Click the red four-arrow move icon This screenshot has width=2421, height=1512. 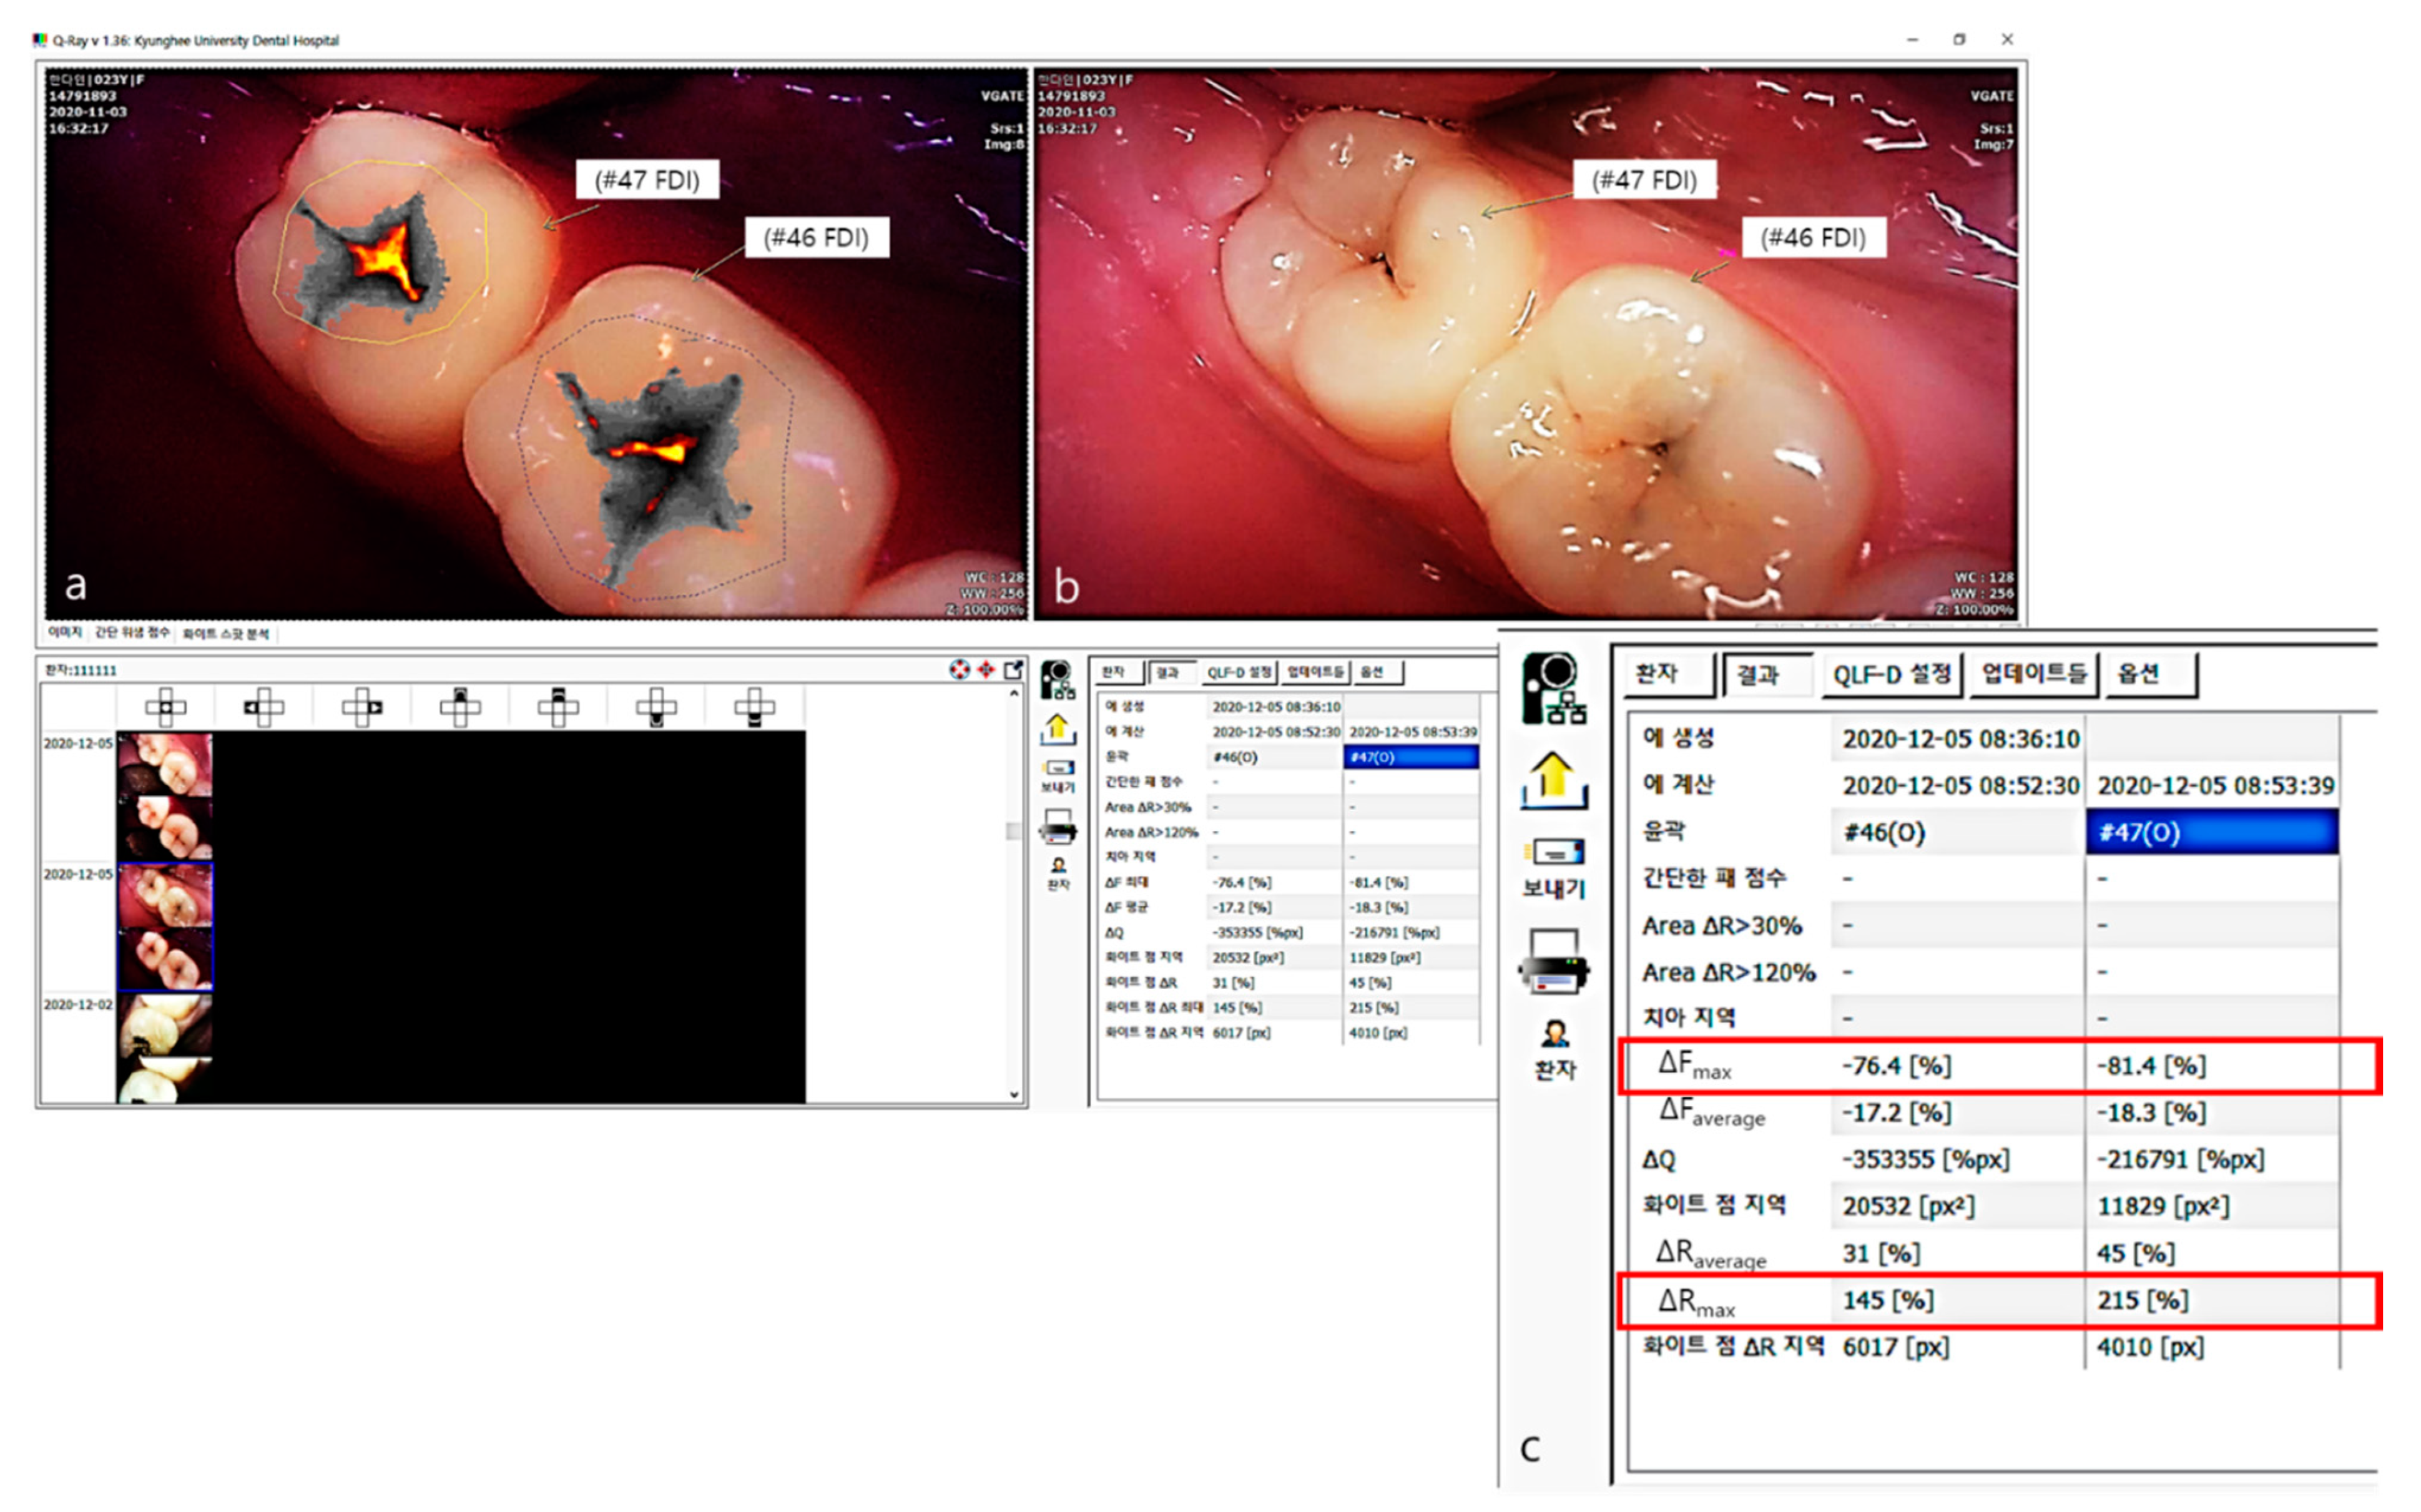pyautogui.click(x=986, y=670)
